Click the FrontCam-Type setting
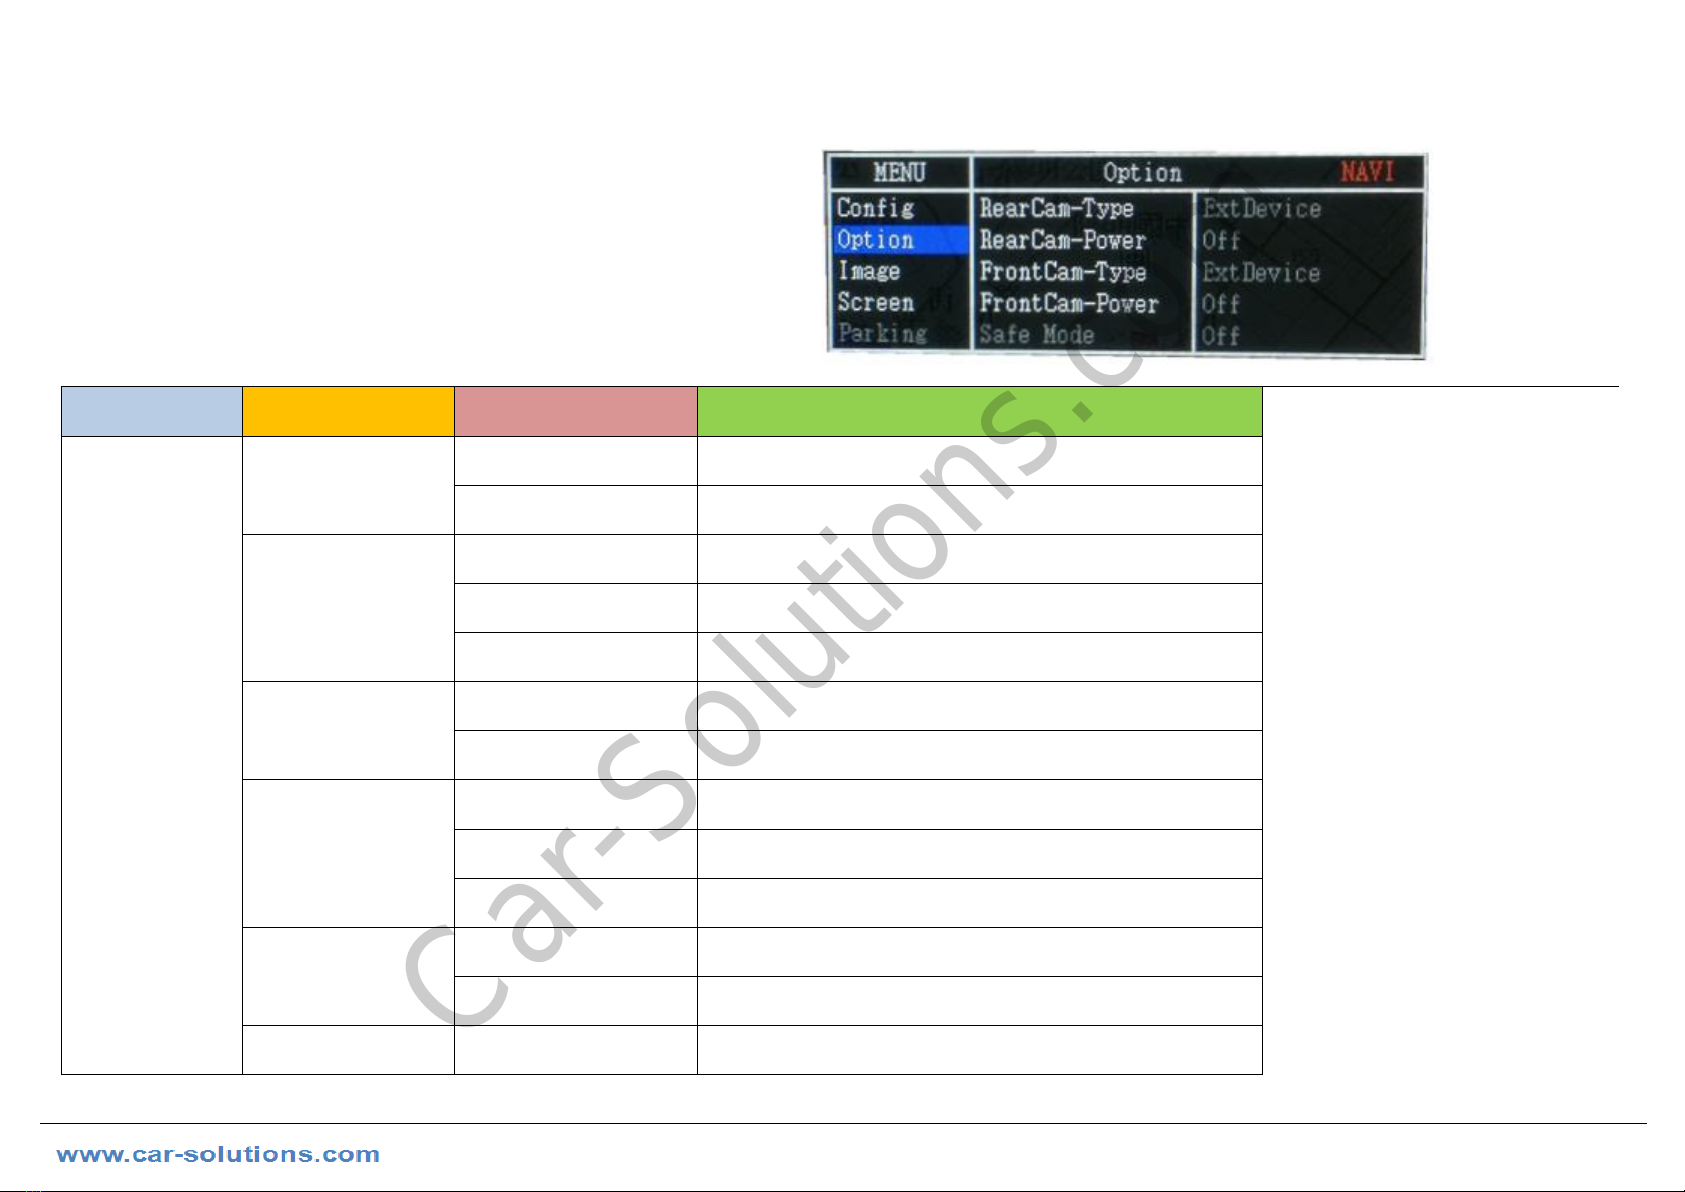Image resolution: width=1685 pixels, height=1192 pixels. pos(1062,272)
